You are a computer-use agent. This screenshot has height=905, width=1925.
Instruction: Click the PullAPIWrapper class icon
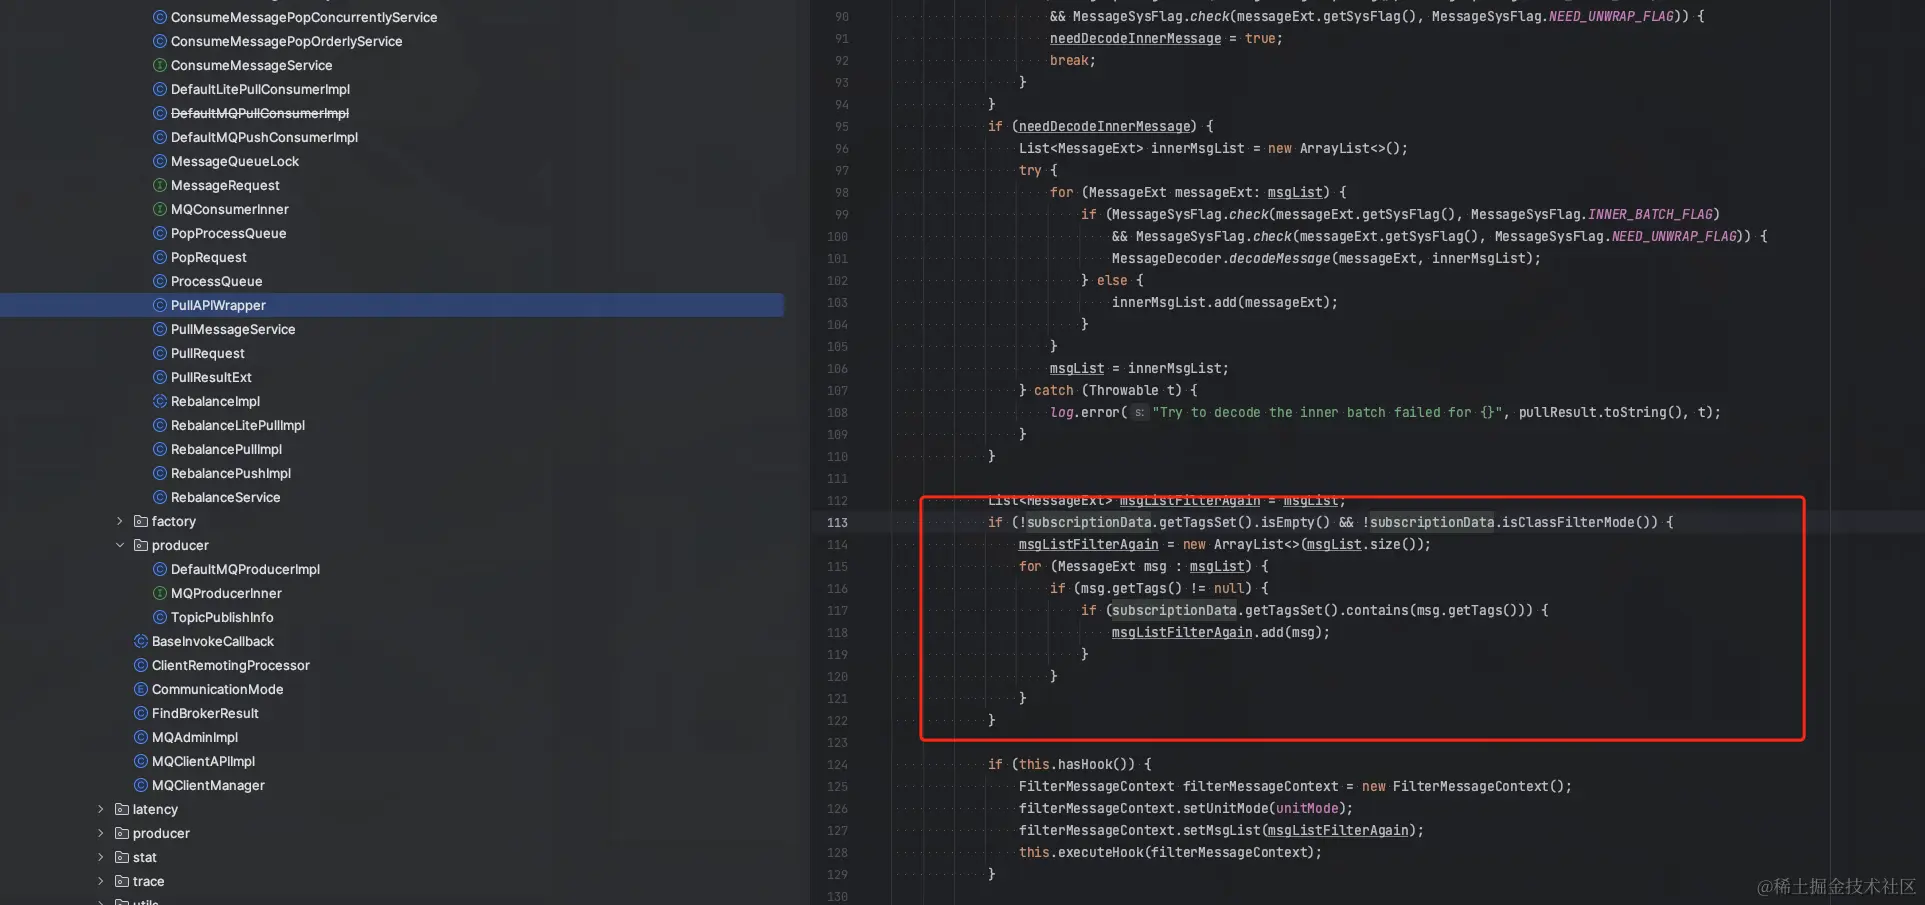(x=160, y=305)
